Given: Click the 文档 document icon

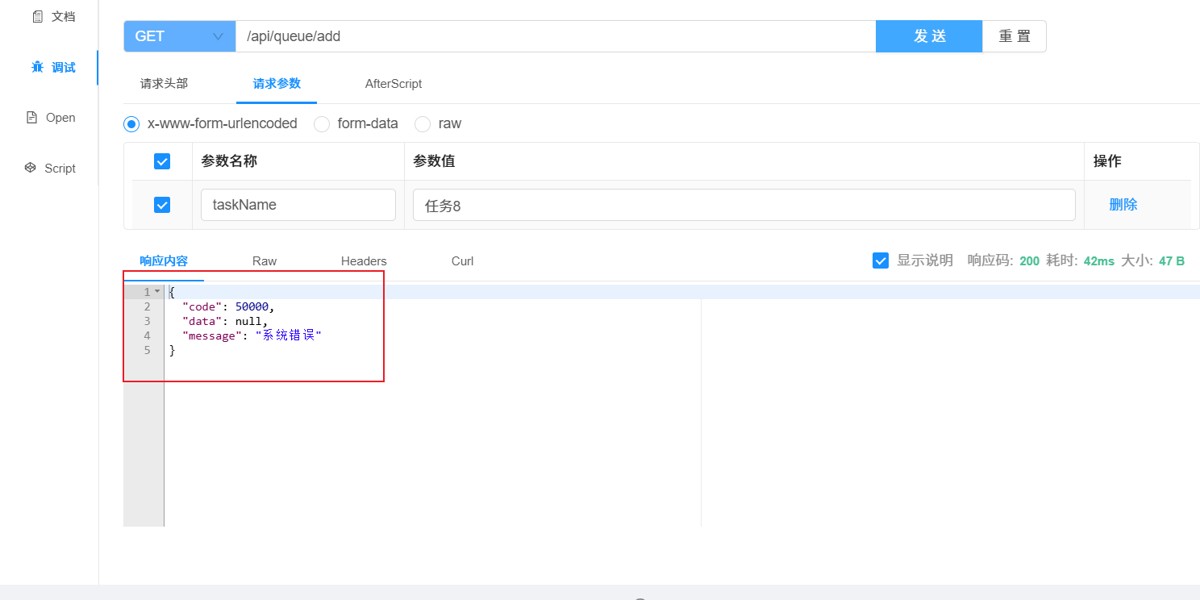Looking at the screenshot, I should coord(38,17).
